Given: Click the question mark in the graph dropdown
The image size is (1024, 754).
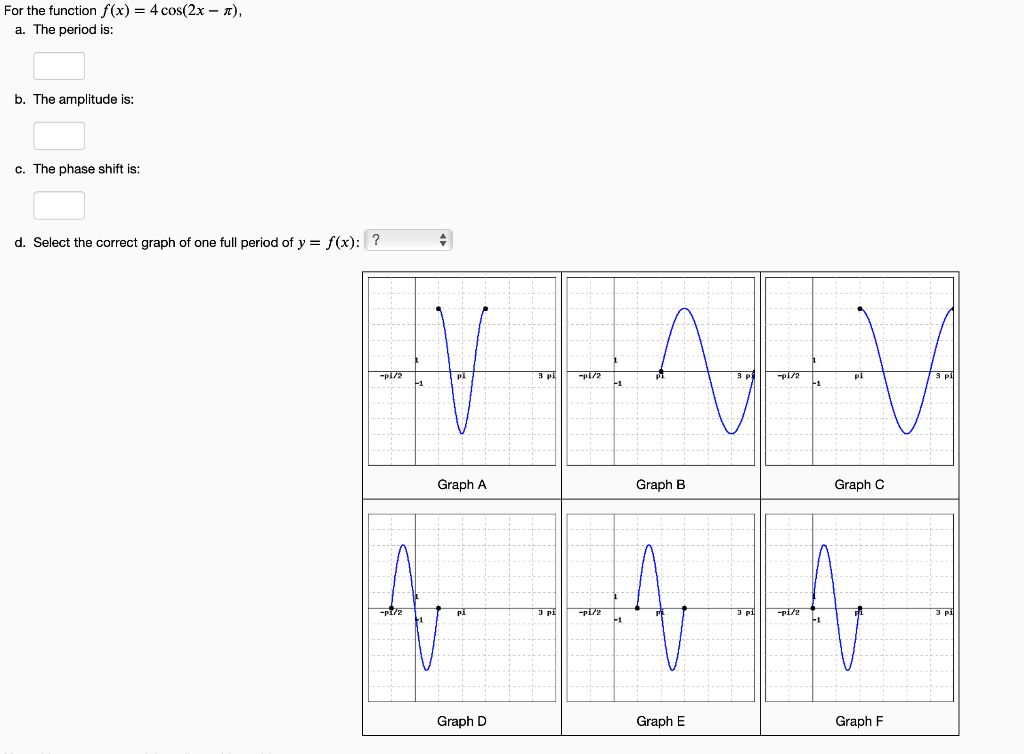Looking at the screenshot, I should point(376,239).
